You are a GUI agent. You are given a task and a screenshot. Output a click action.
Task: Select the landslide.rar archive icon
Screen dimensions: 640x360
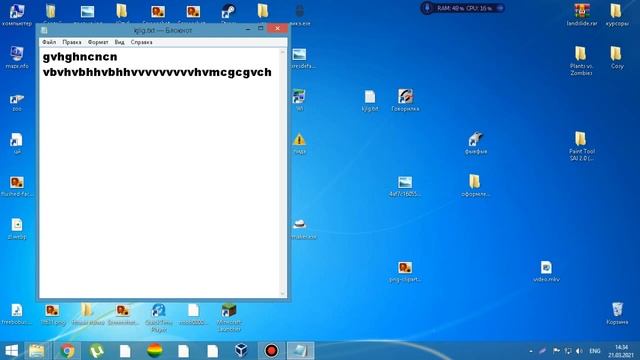(x=582, y=15)
